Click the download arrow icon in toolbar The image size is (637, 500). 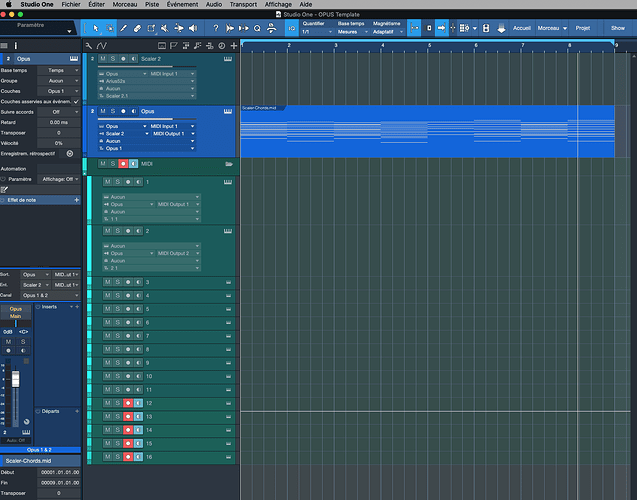pos(501,28)
